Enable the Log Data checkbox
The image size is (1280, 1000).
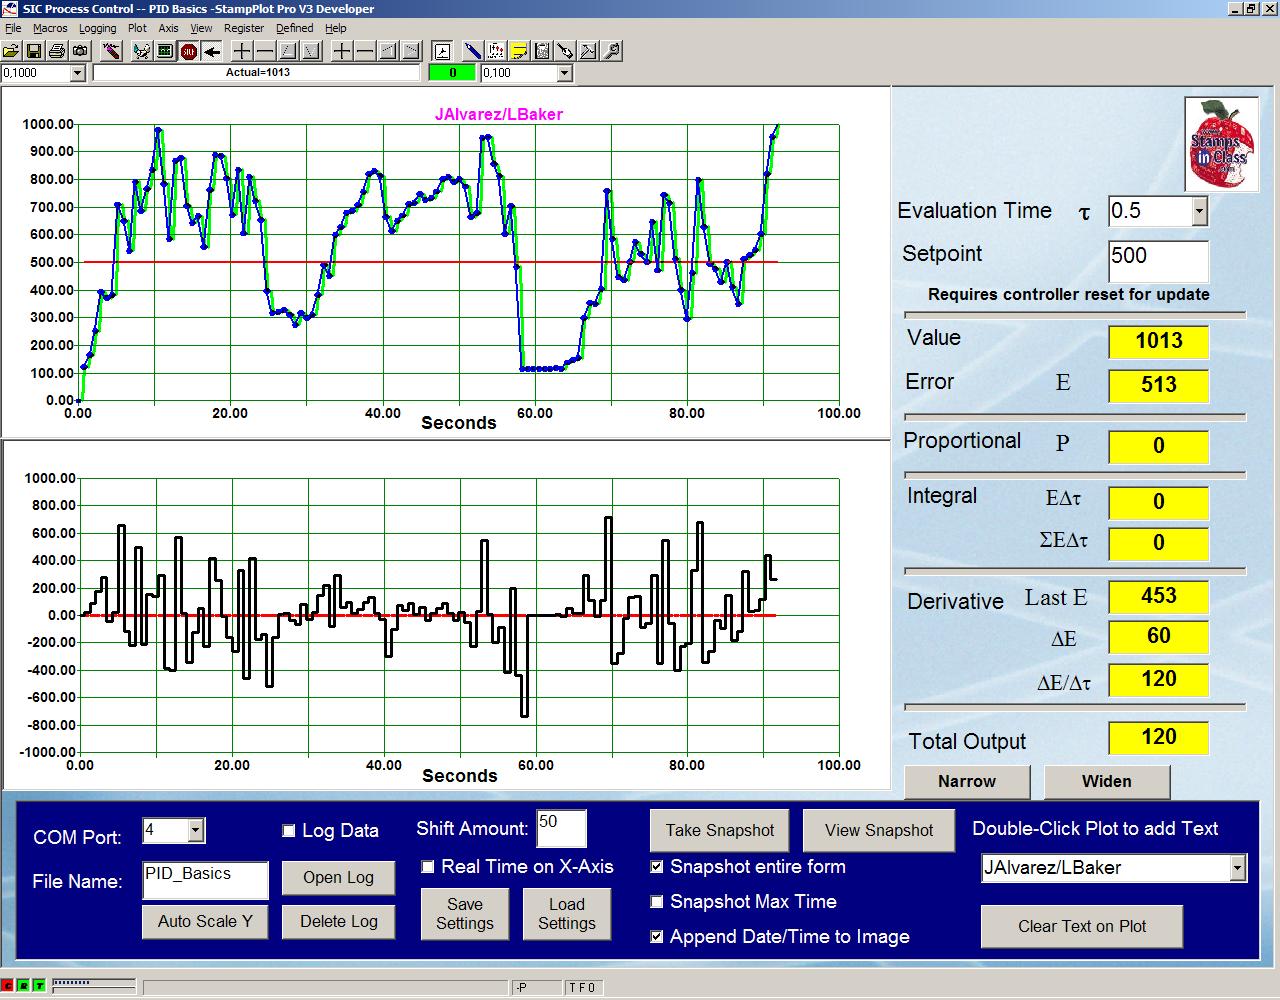(x=289, y=831)
